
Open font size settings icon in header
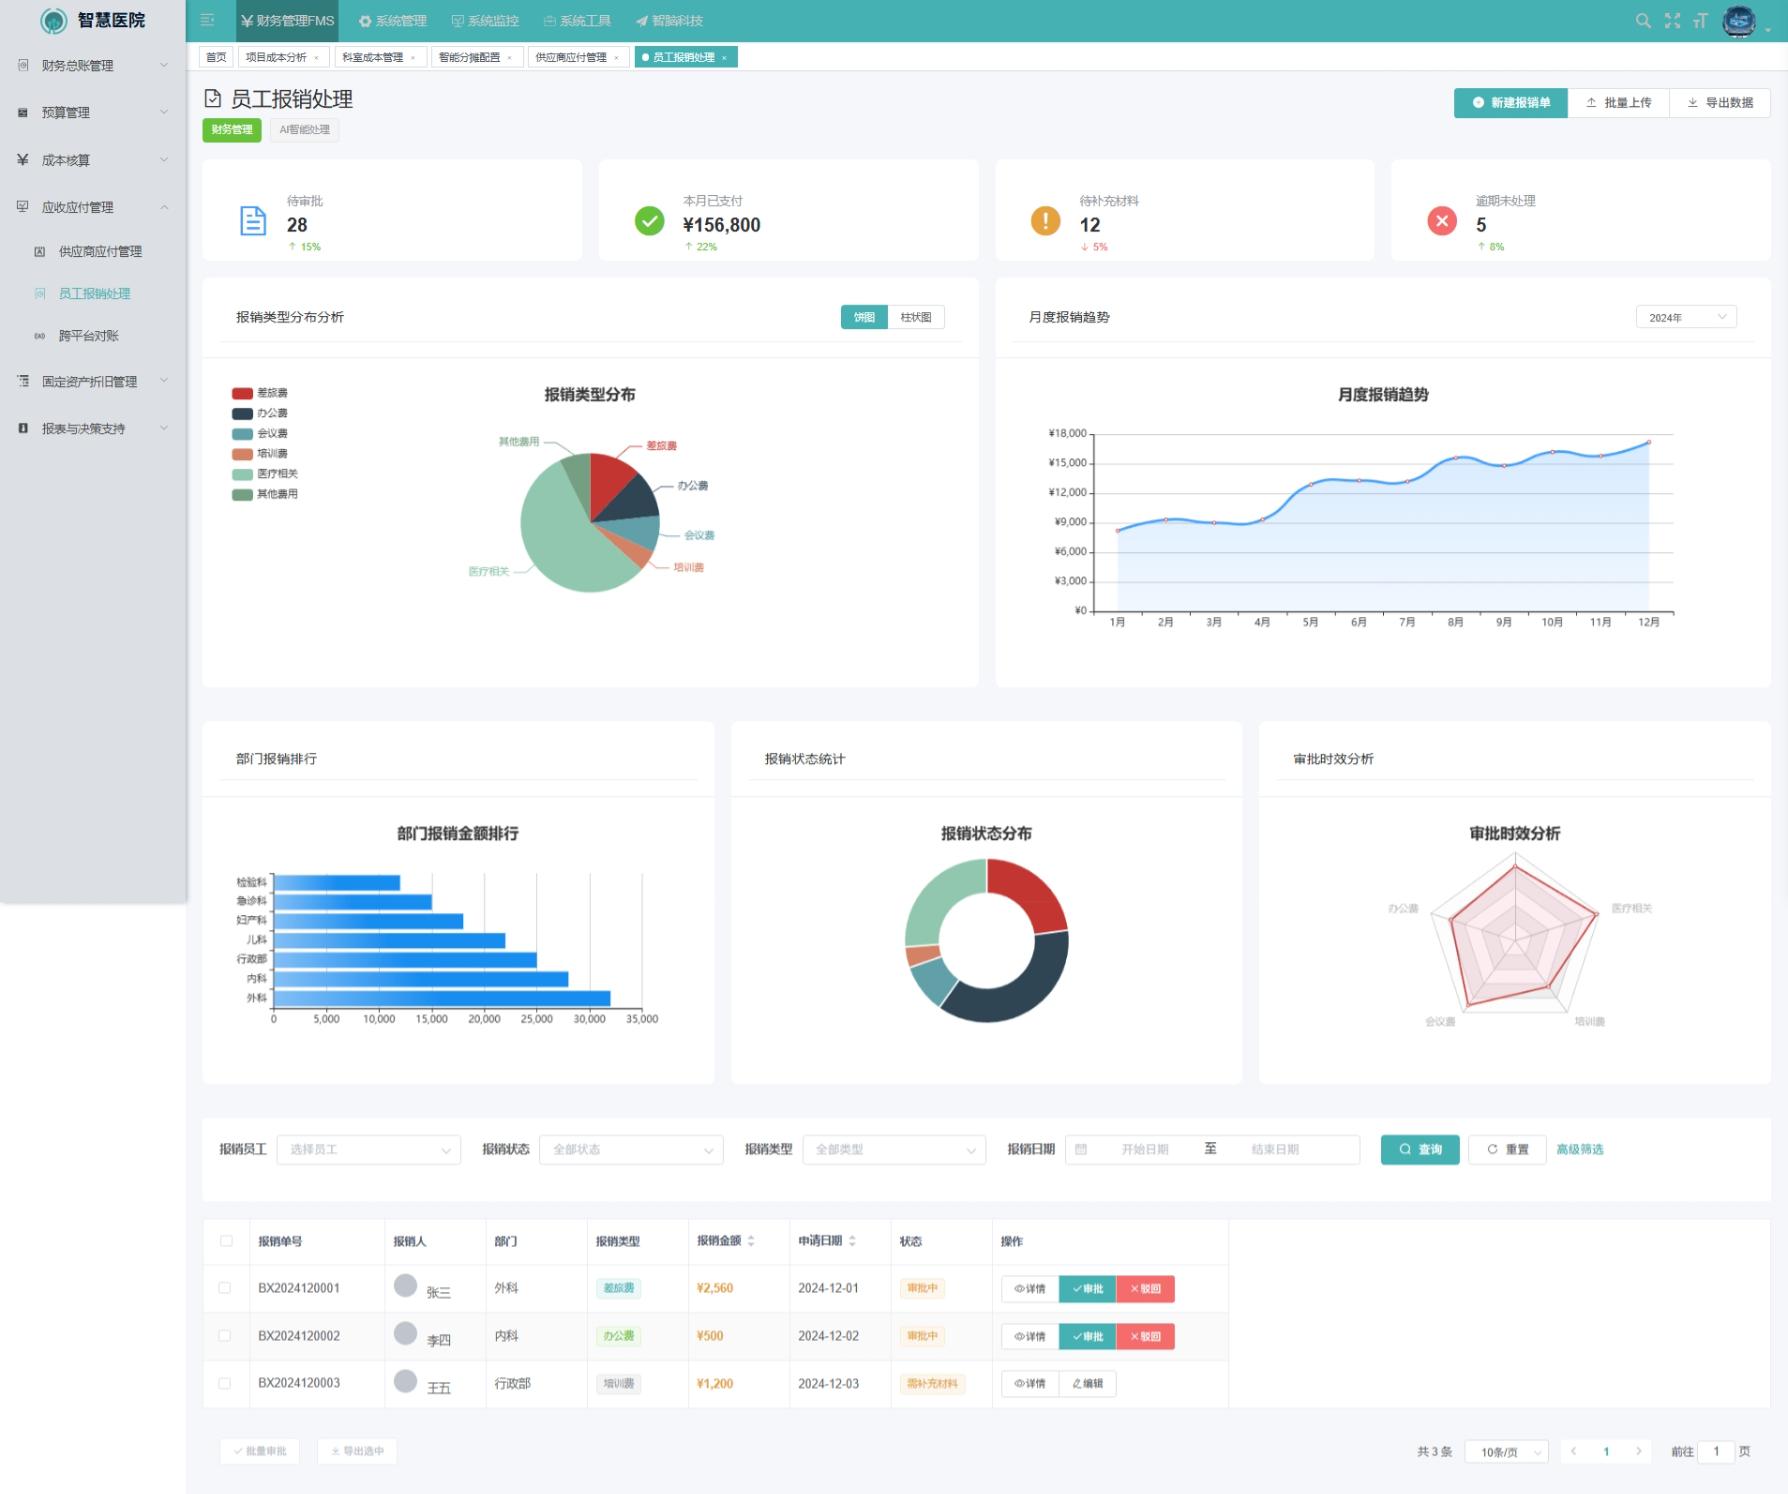(1700, 21)
